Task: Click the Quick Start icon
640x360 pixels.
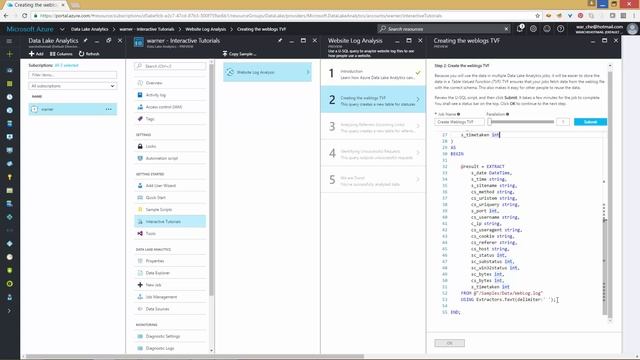Action: [x=140, y=198]
